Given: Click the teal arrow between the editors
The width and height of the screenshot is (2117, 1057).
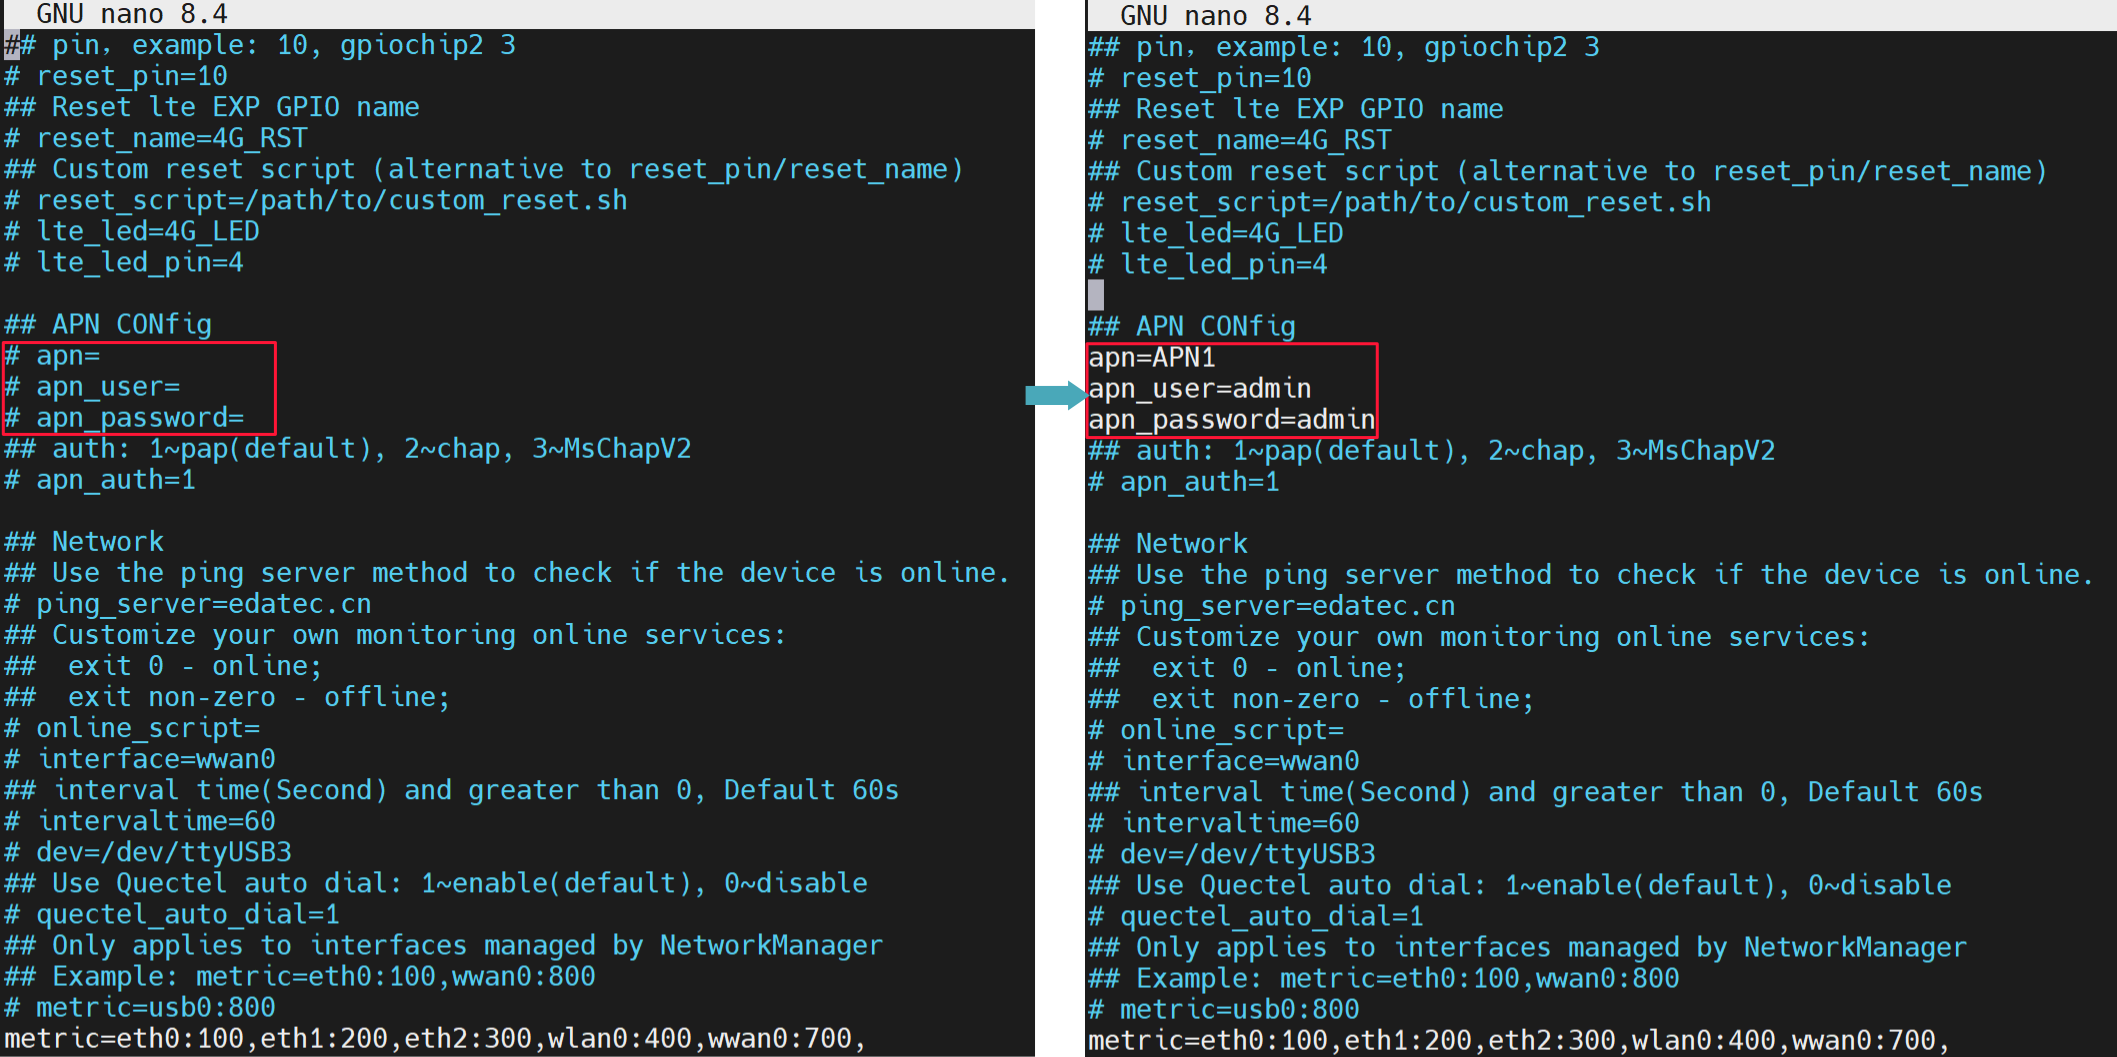Looking at the screenshot, I should click(1055, 395).
